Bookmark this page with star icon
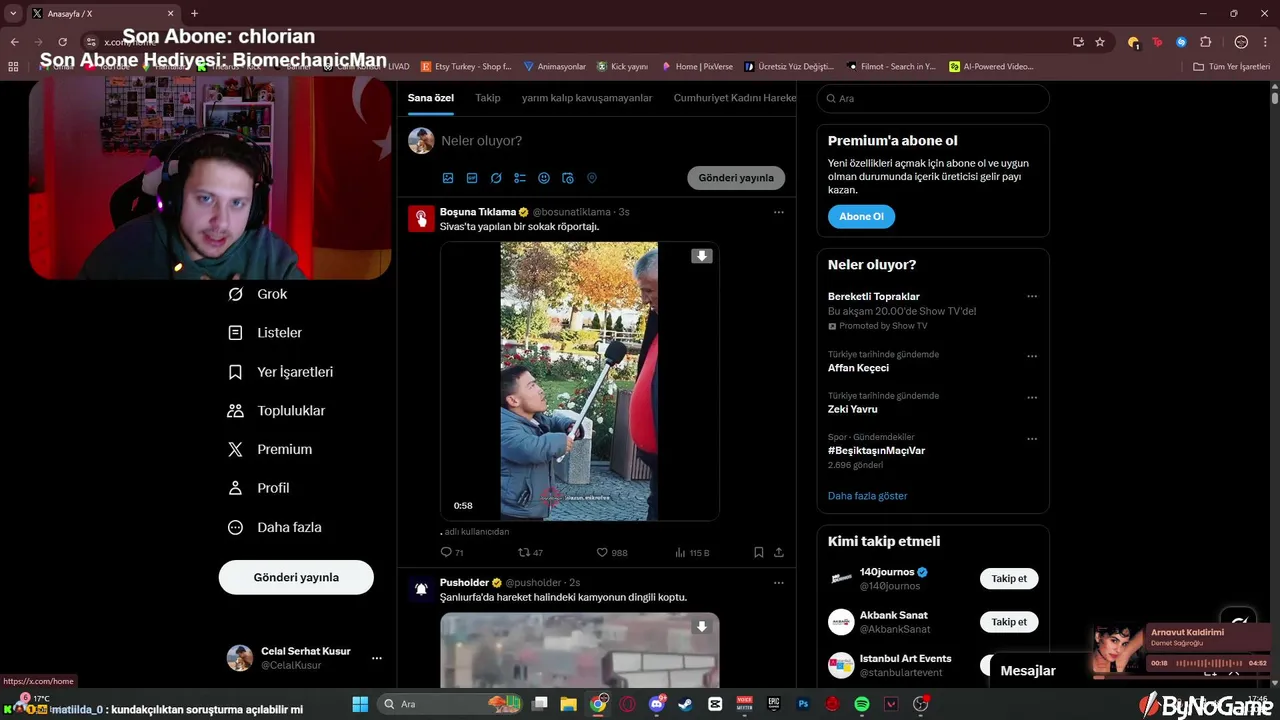 [x=1100, y=42]
